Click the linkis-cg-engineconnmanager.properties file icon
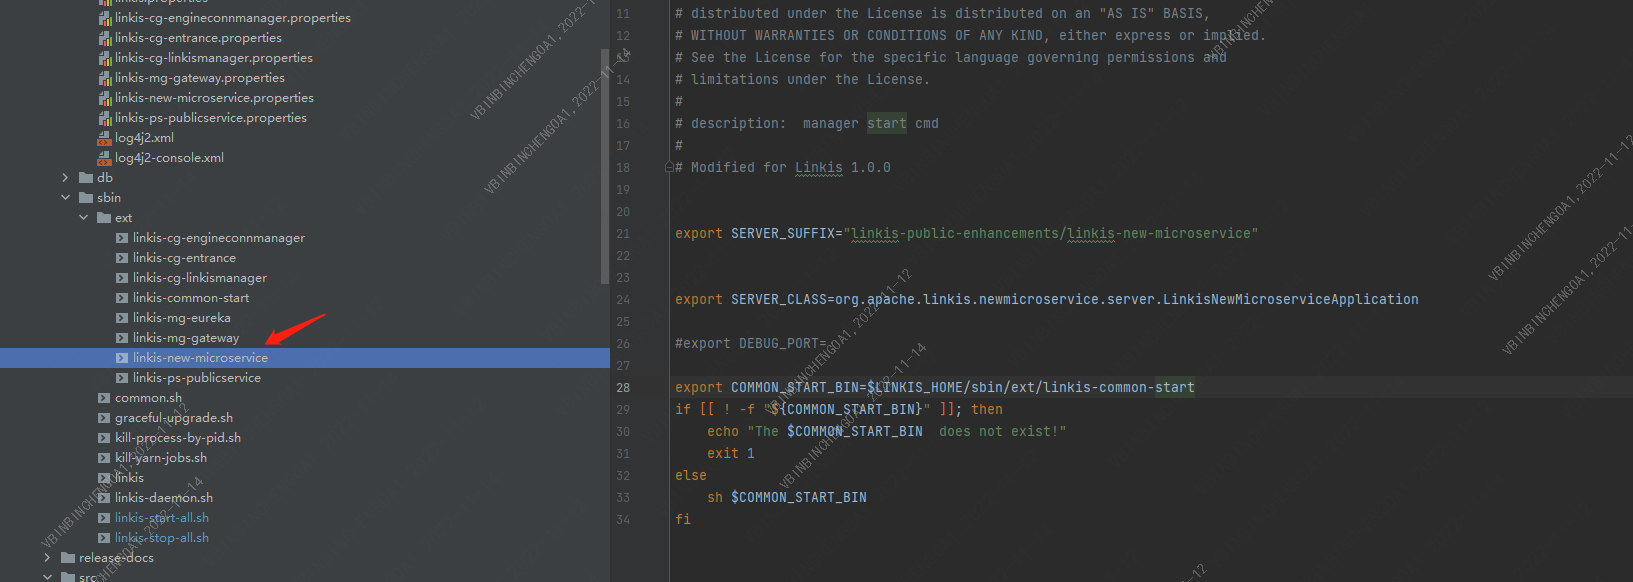This screenshot has width=1633, height=582. [x=105, y=18]
